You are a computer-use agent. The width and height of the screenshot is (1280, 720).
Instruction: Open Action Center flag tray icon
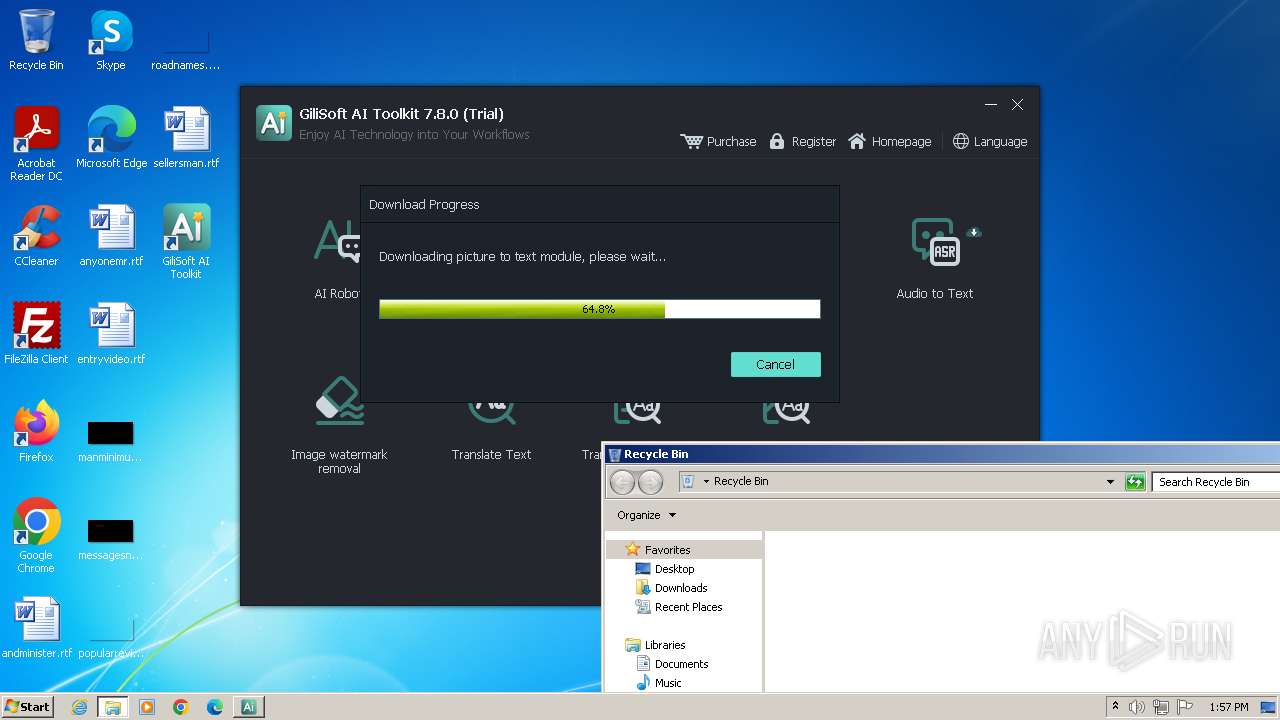1184,707
